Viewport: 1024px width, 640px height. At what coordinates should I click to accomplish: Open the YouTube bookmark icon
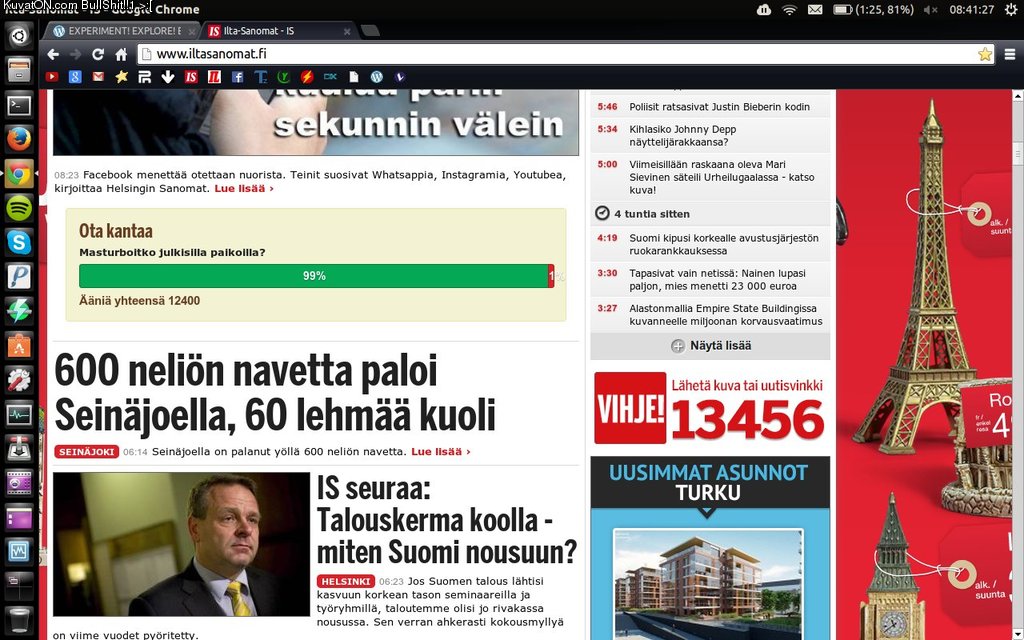point(51,76)
